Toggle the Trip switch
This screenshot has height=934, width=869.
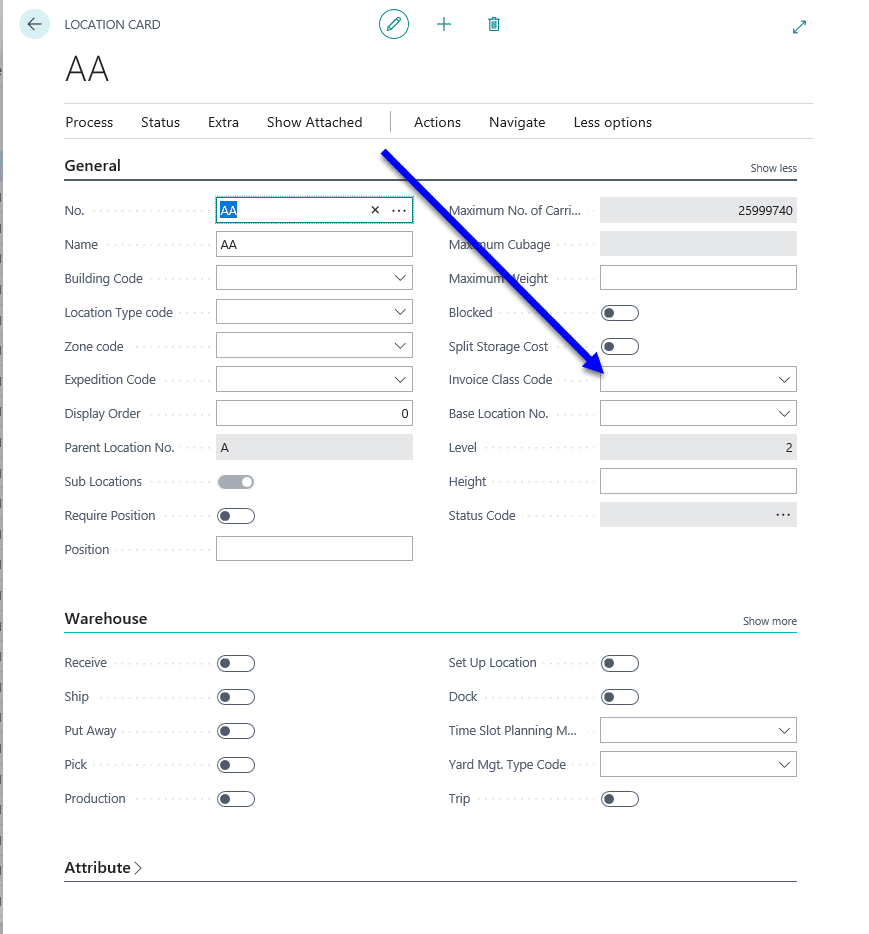[620, 799]
